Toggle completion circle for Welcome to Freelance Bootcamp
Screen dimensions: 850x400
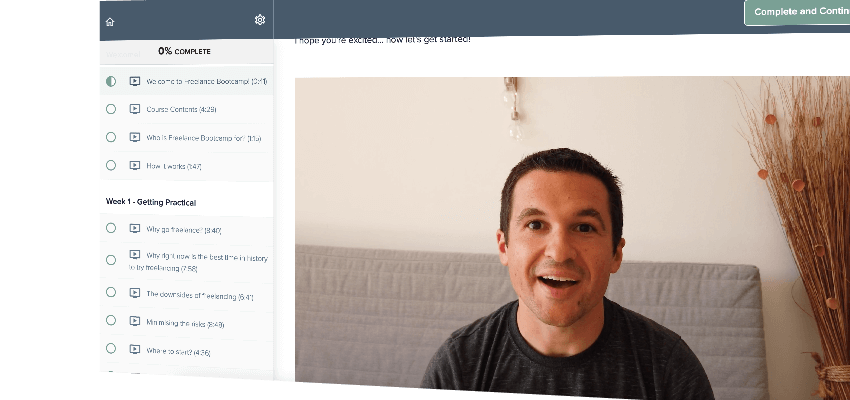(111, 81)
